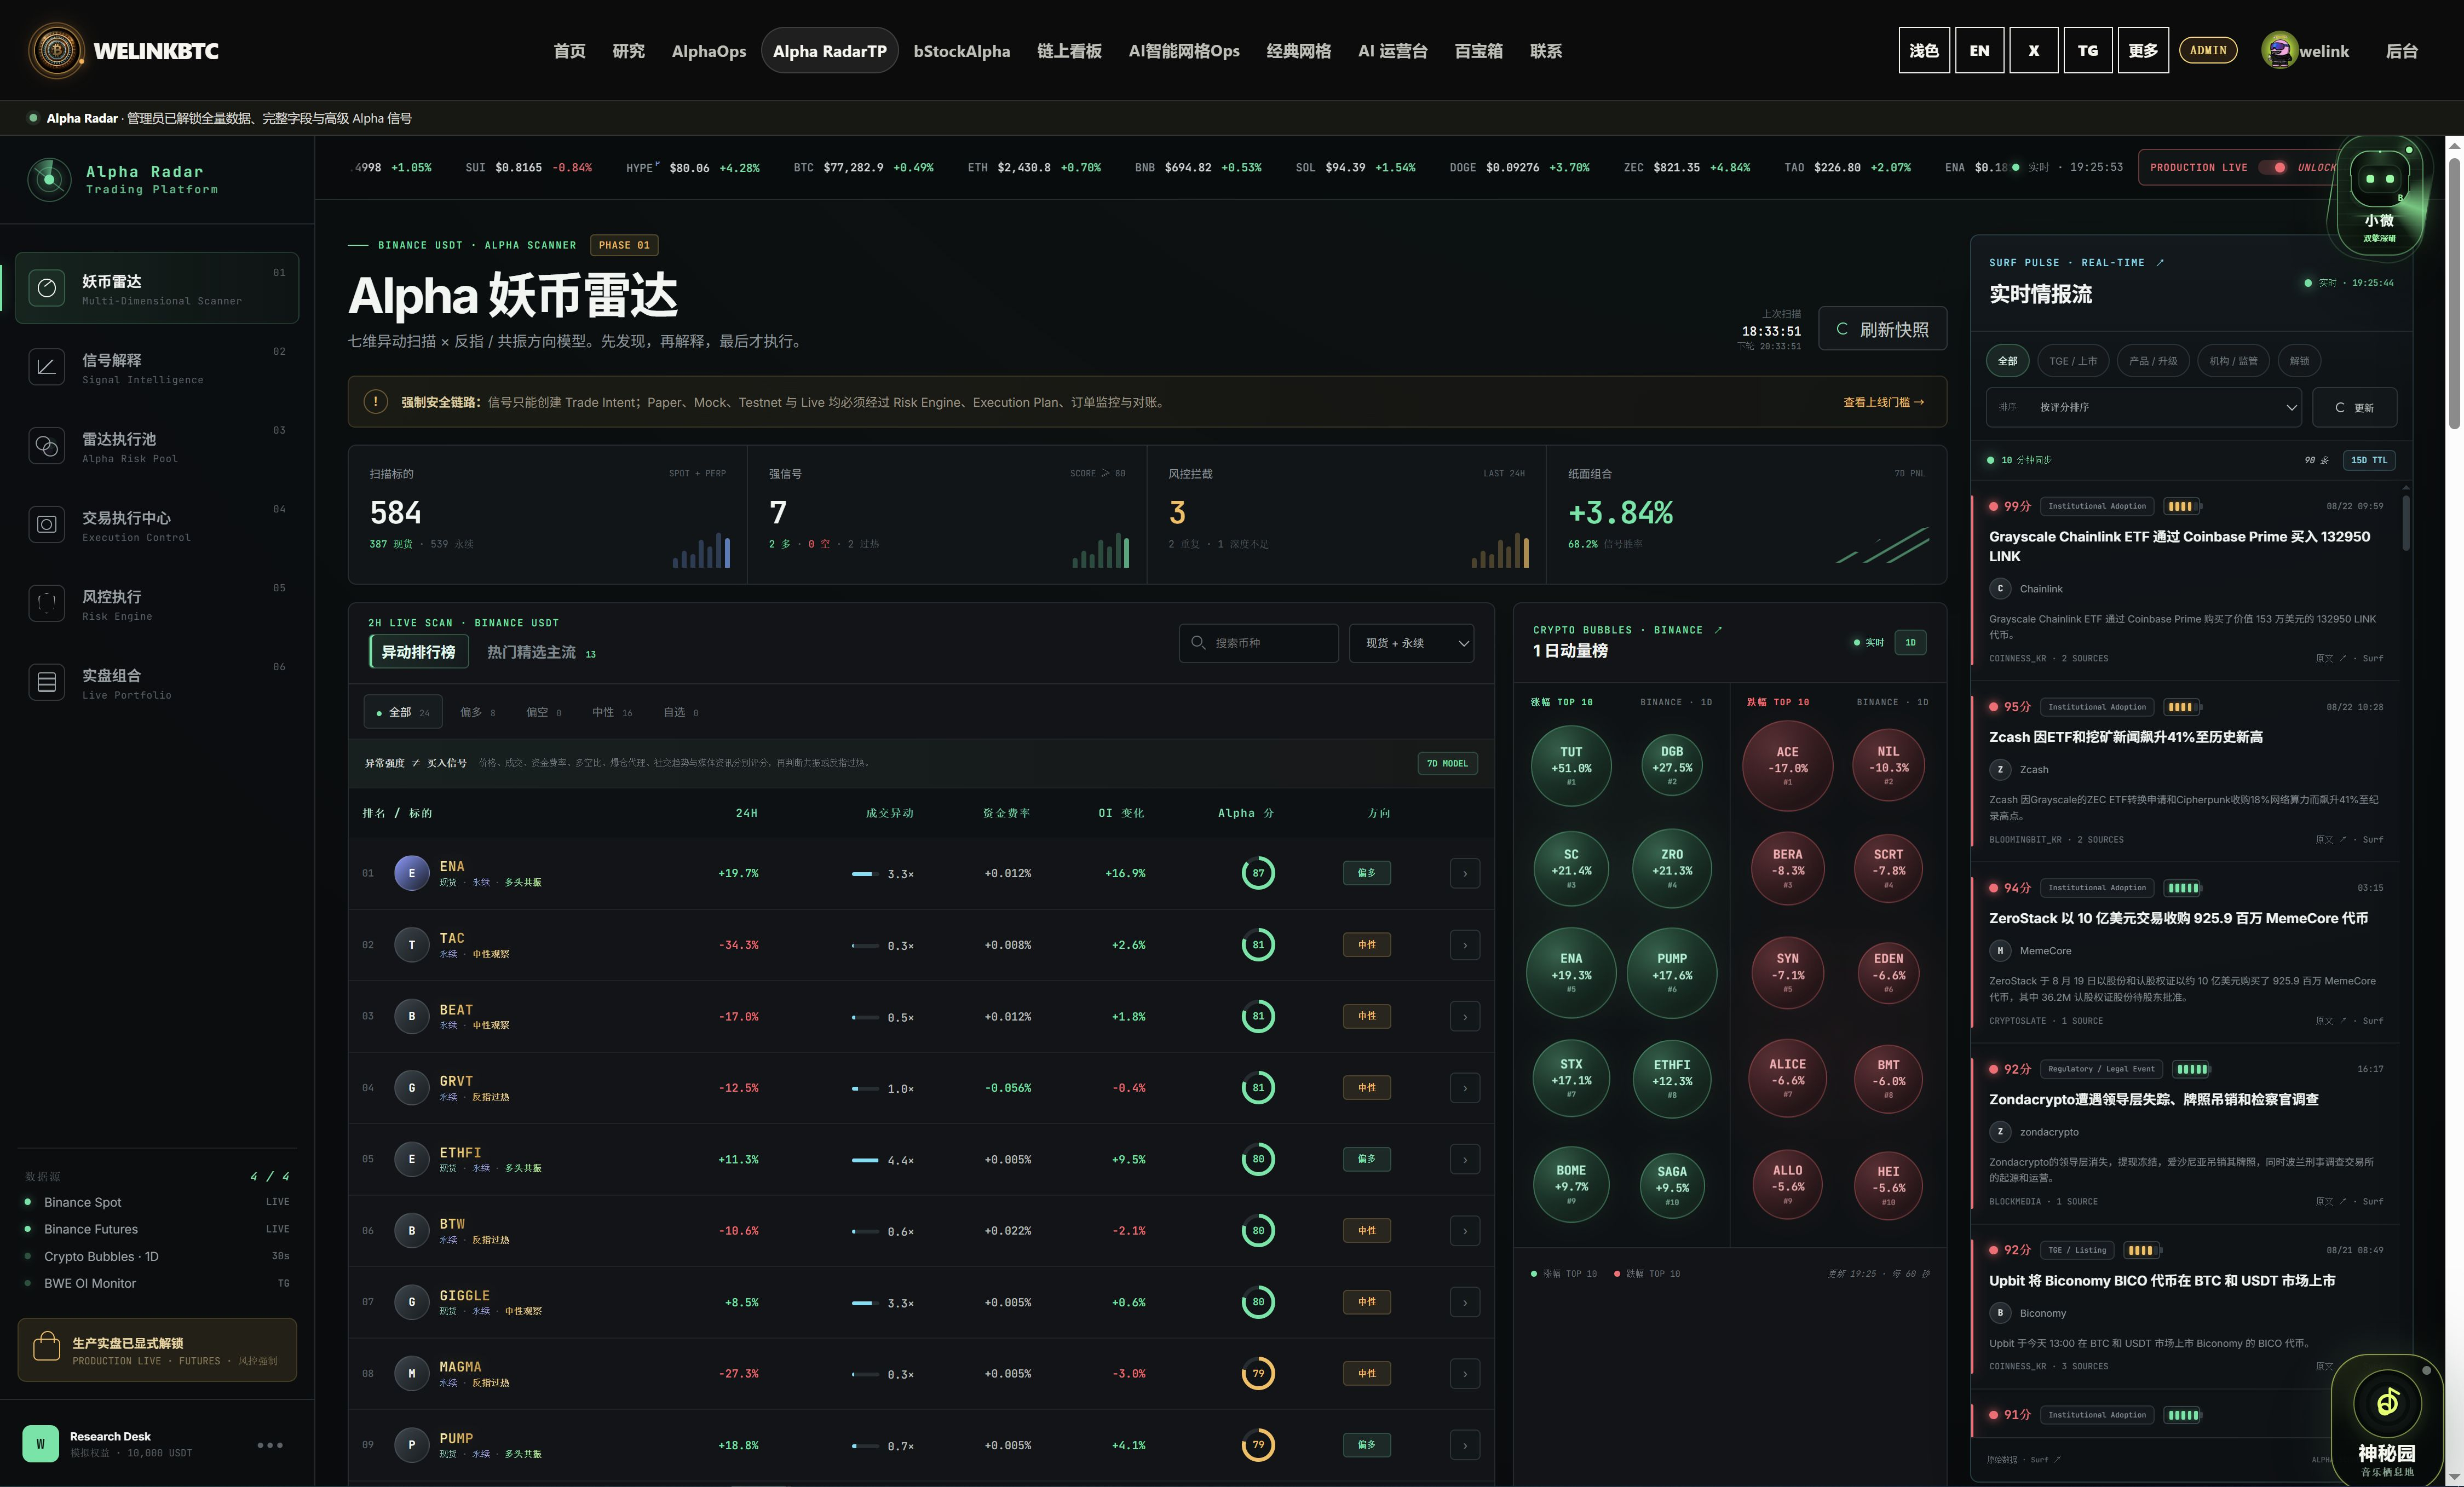
Task: Click the WELINKBTC coin logo
Action: coord(57,50)
